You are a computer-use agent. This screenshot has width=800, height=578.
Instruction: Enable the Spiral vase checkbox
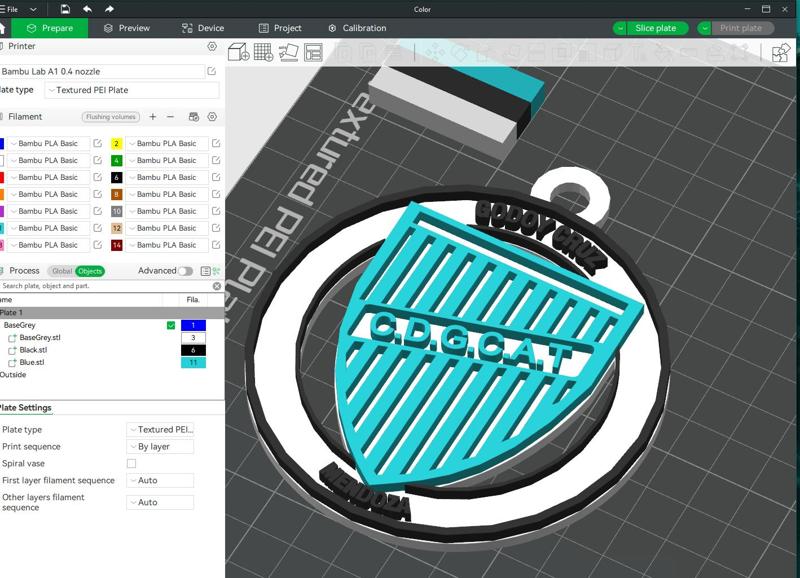(x=132, y=463)
